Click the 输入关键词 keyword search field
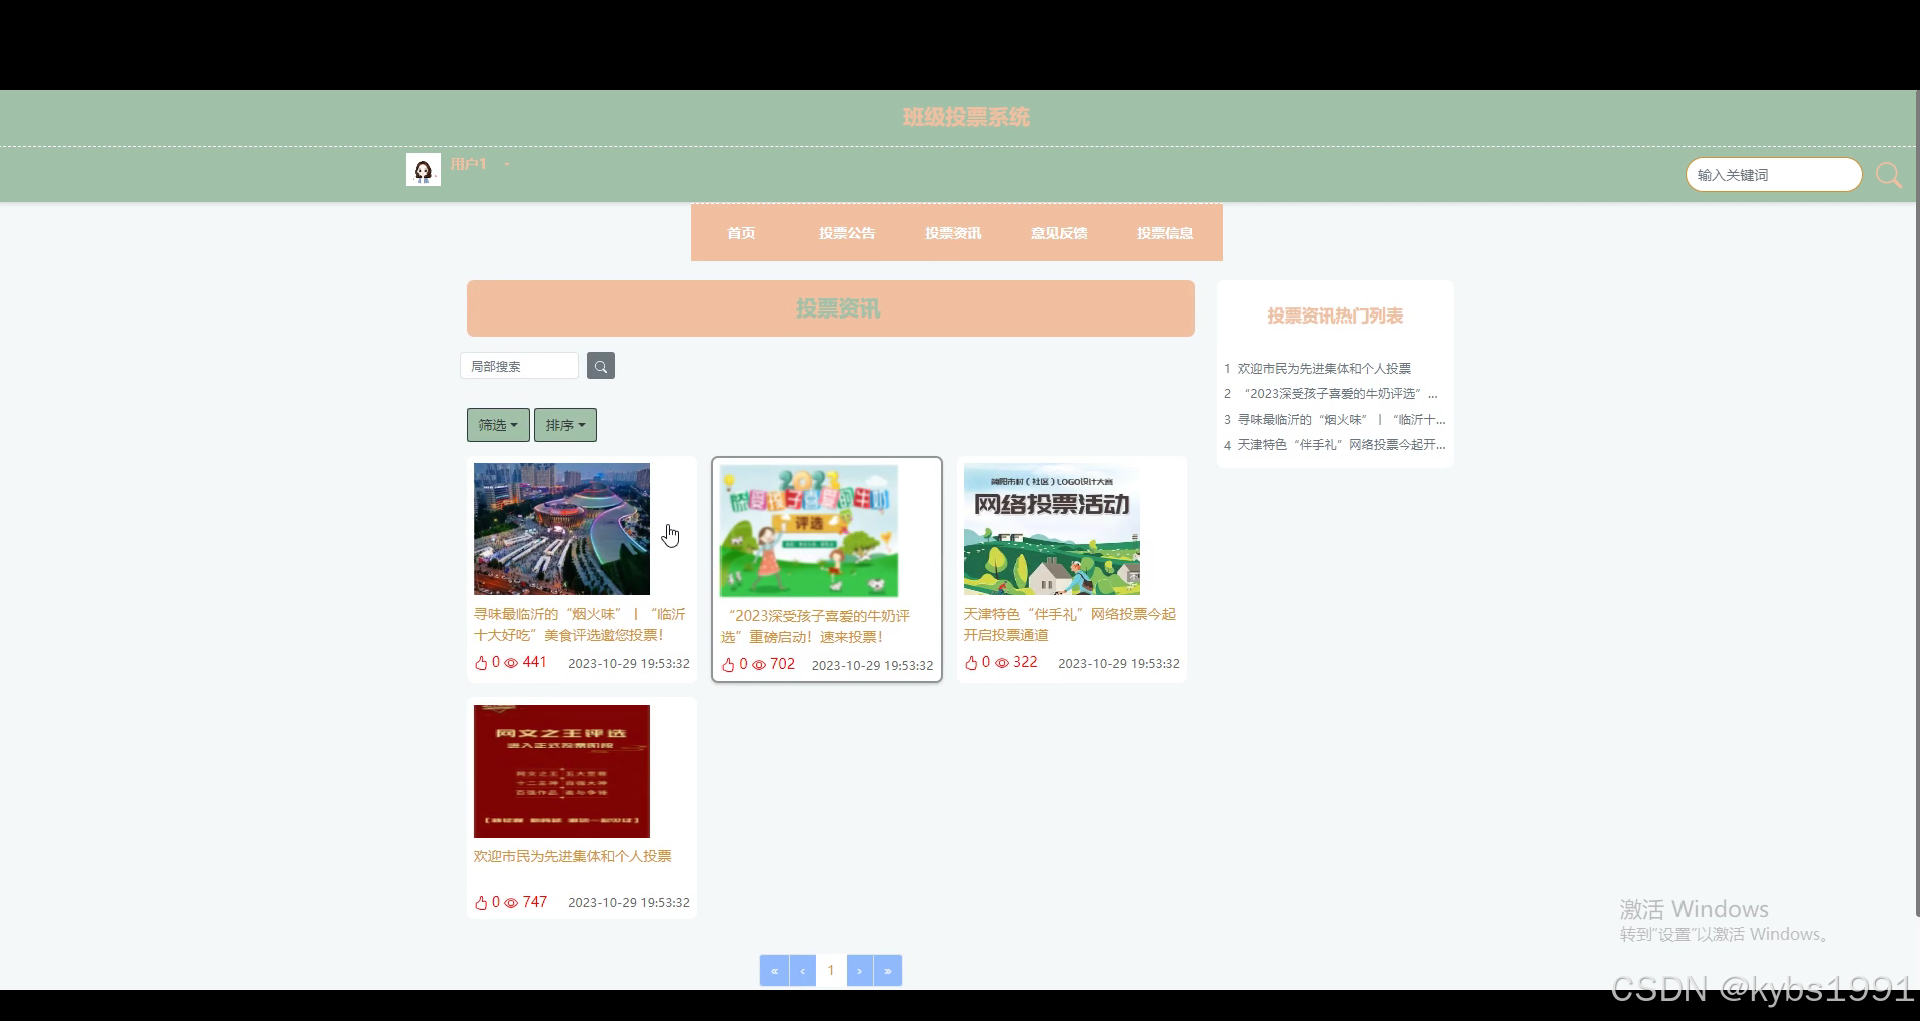1920x1021 pixels. point(1774,175)
